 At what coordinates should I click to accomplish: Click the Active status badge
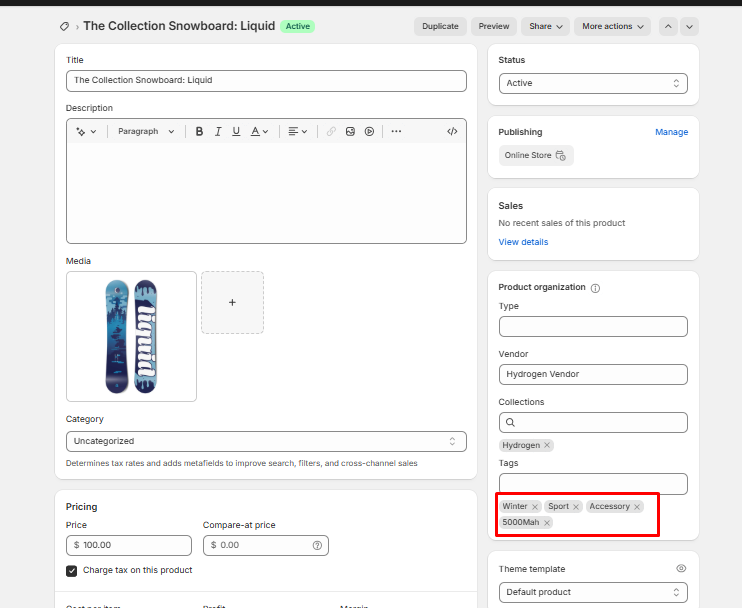[x=298, y=26]
